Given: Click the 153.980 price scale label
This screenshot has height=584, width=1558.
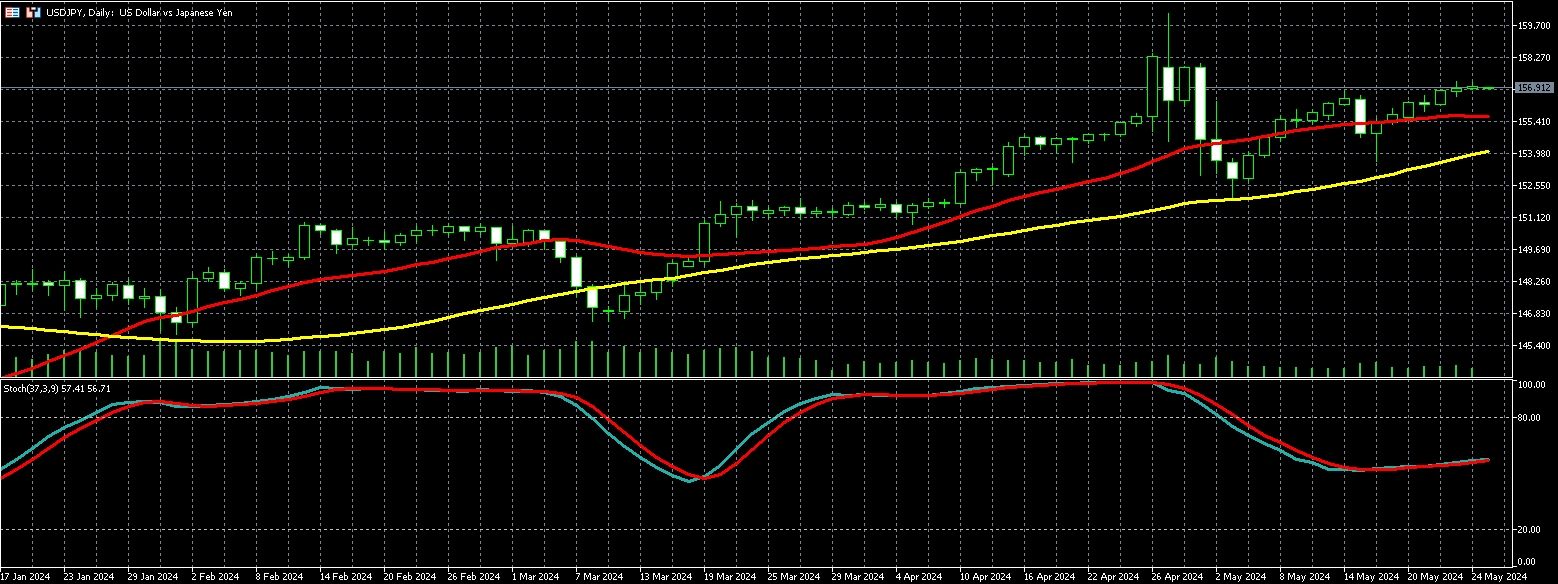Looking at the screenshot, I should pos(1534,153).
